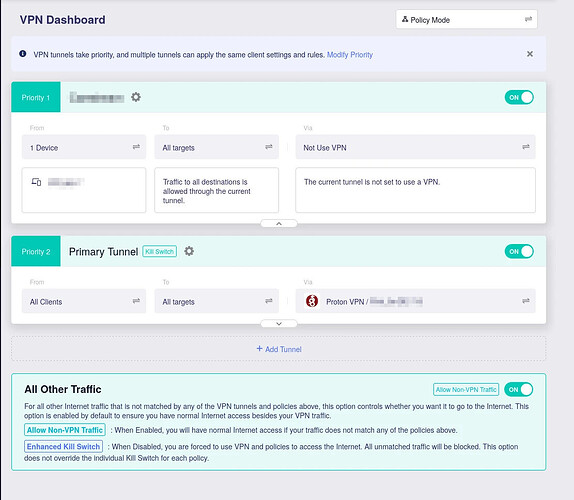Click the blurred device name in Priority 1
This screenshot has width=574, height=500.
(x=66, y=182)
